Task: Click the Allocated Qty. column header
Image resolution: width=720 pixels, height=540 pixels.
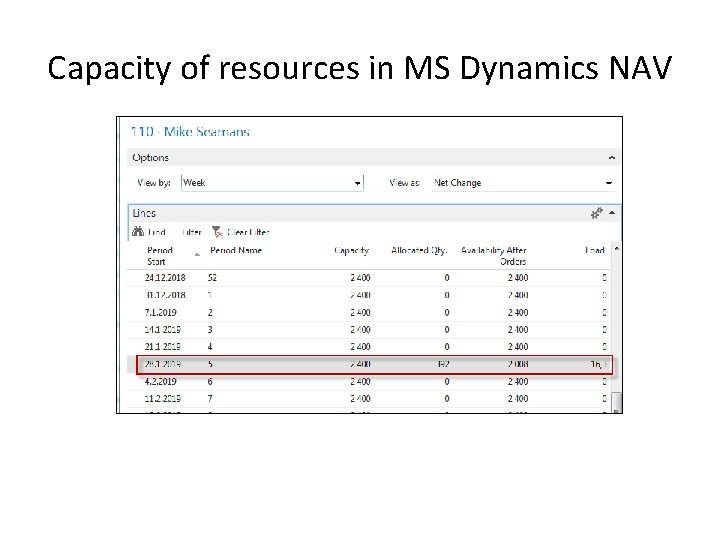Action: 419,250
